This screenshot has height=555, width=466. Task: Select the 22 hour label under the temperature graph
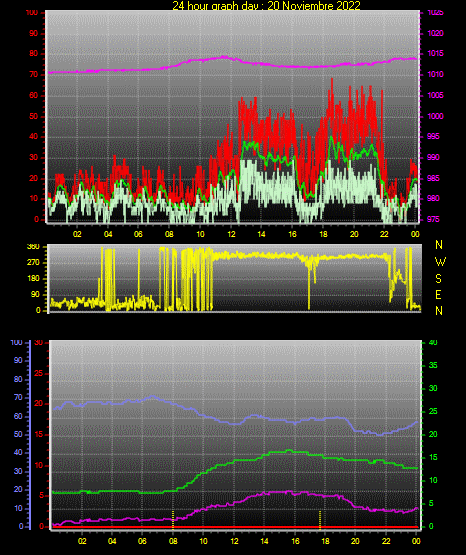pyautogui.click(x=386, y=541)
